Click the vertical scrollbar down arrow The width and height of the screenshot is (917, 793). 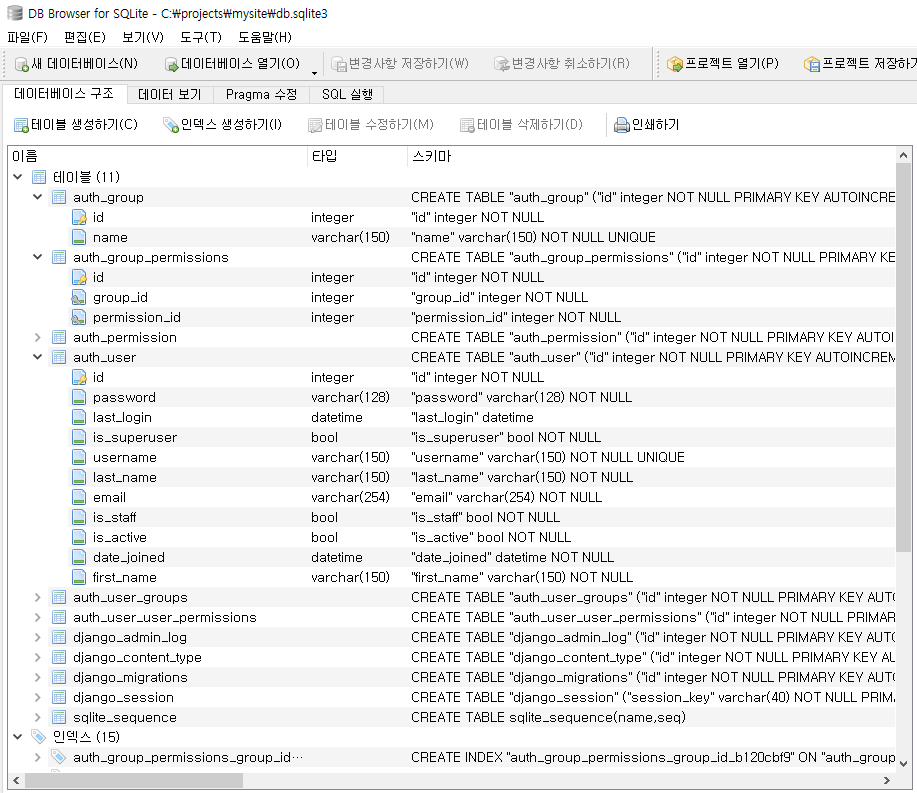pos(904,764)
